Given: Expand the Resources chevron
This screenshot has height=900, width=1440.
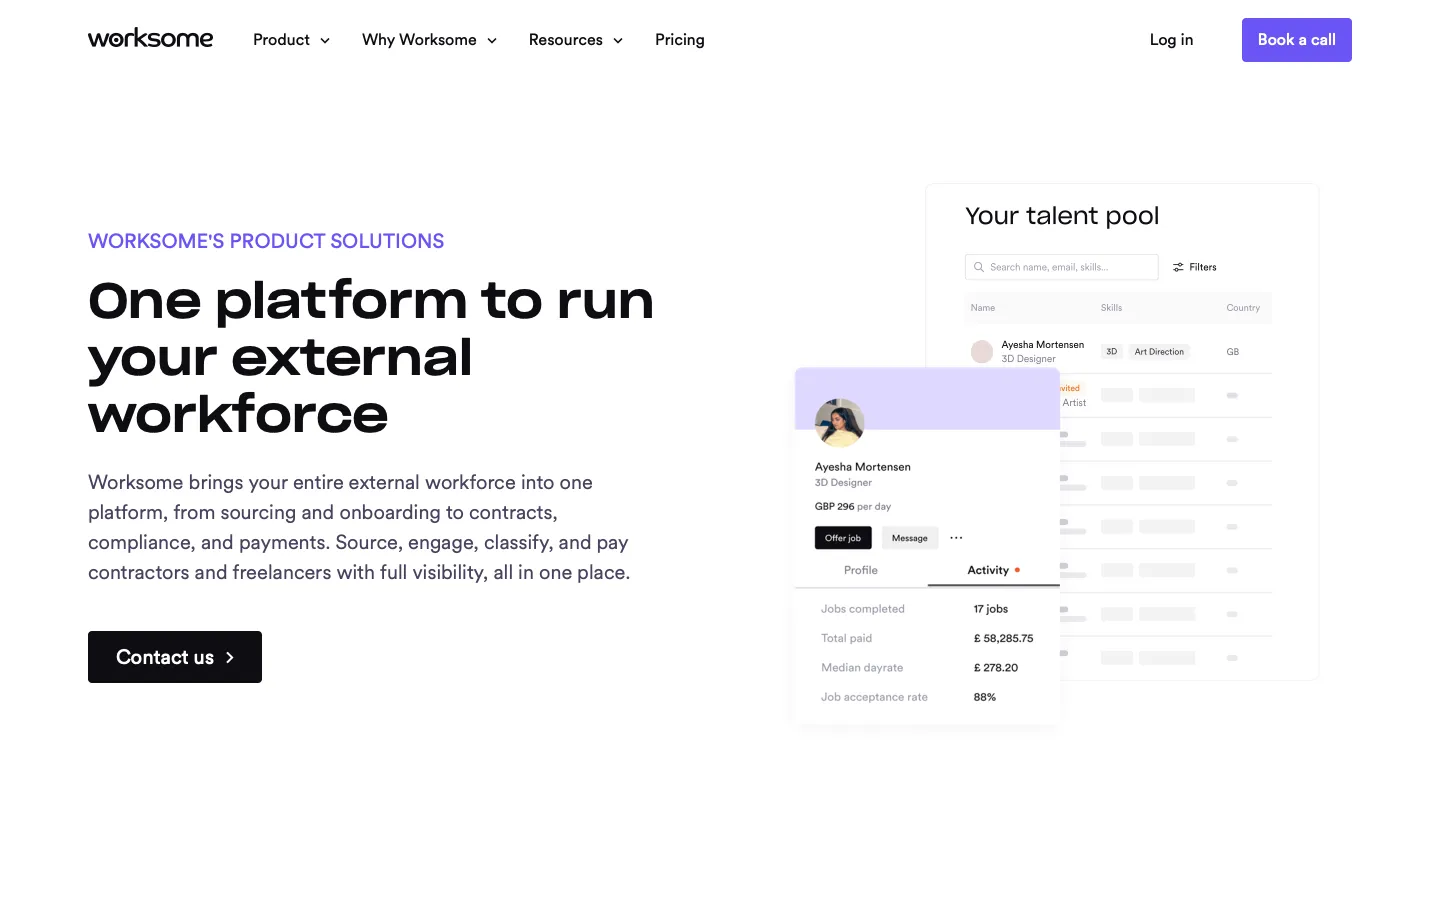Looking at the screenshot, I should point(618,41).
